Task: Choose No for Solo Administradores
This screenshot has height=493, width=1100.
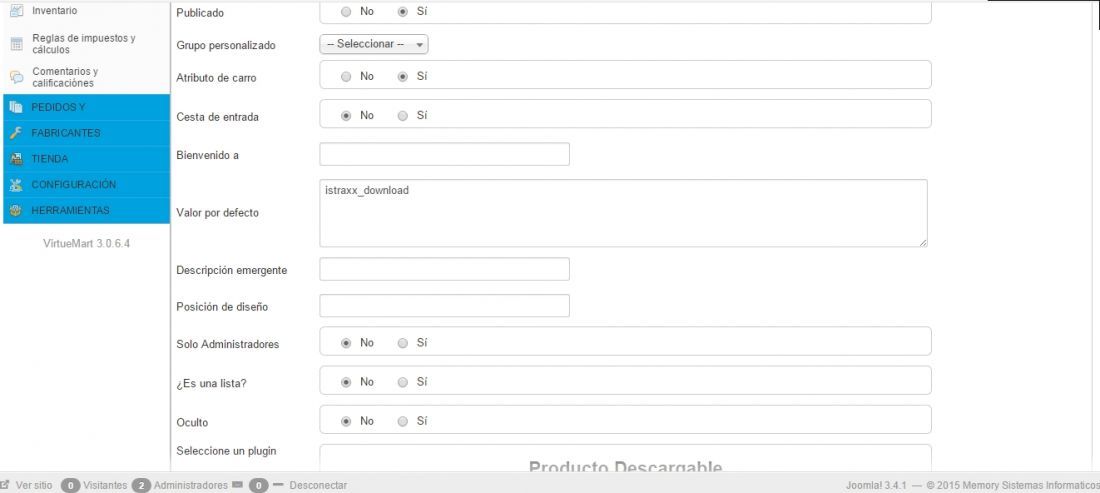Action: tap(346, 343)
